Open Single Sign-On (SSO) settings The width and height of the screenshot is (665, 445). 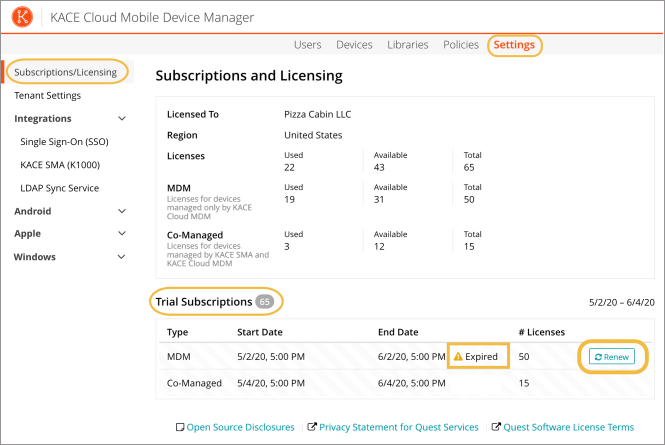point(64,142)
